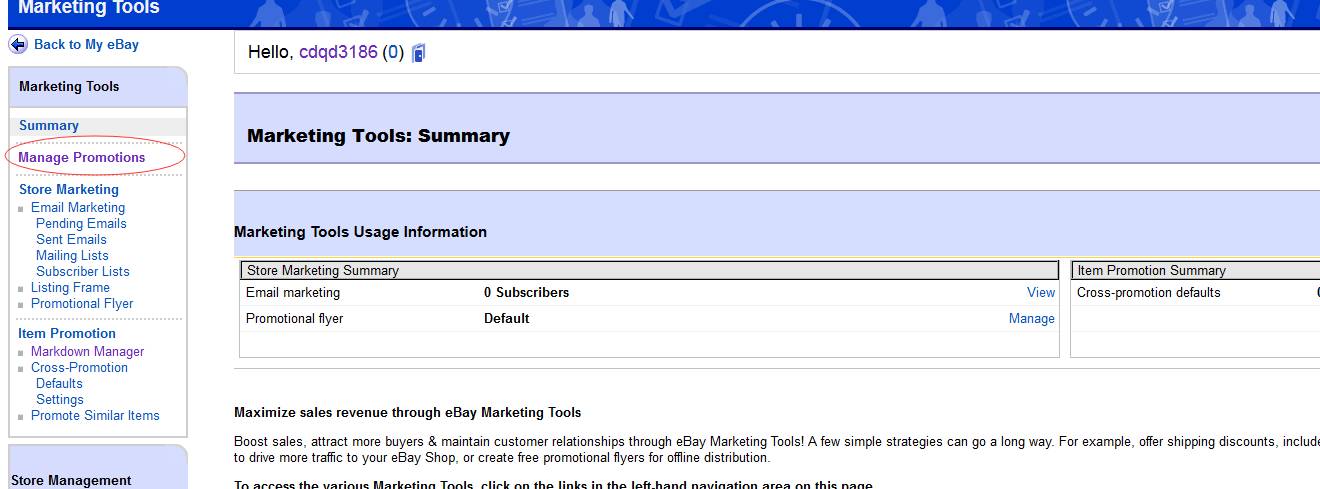
Task: Click View in the Email marketing row
Action: coord(1041,292)
